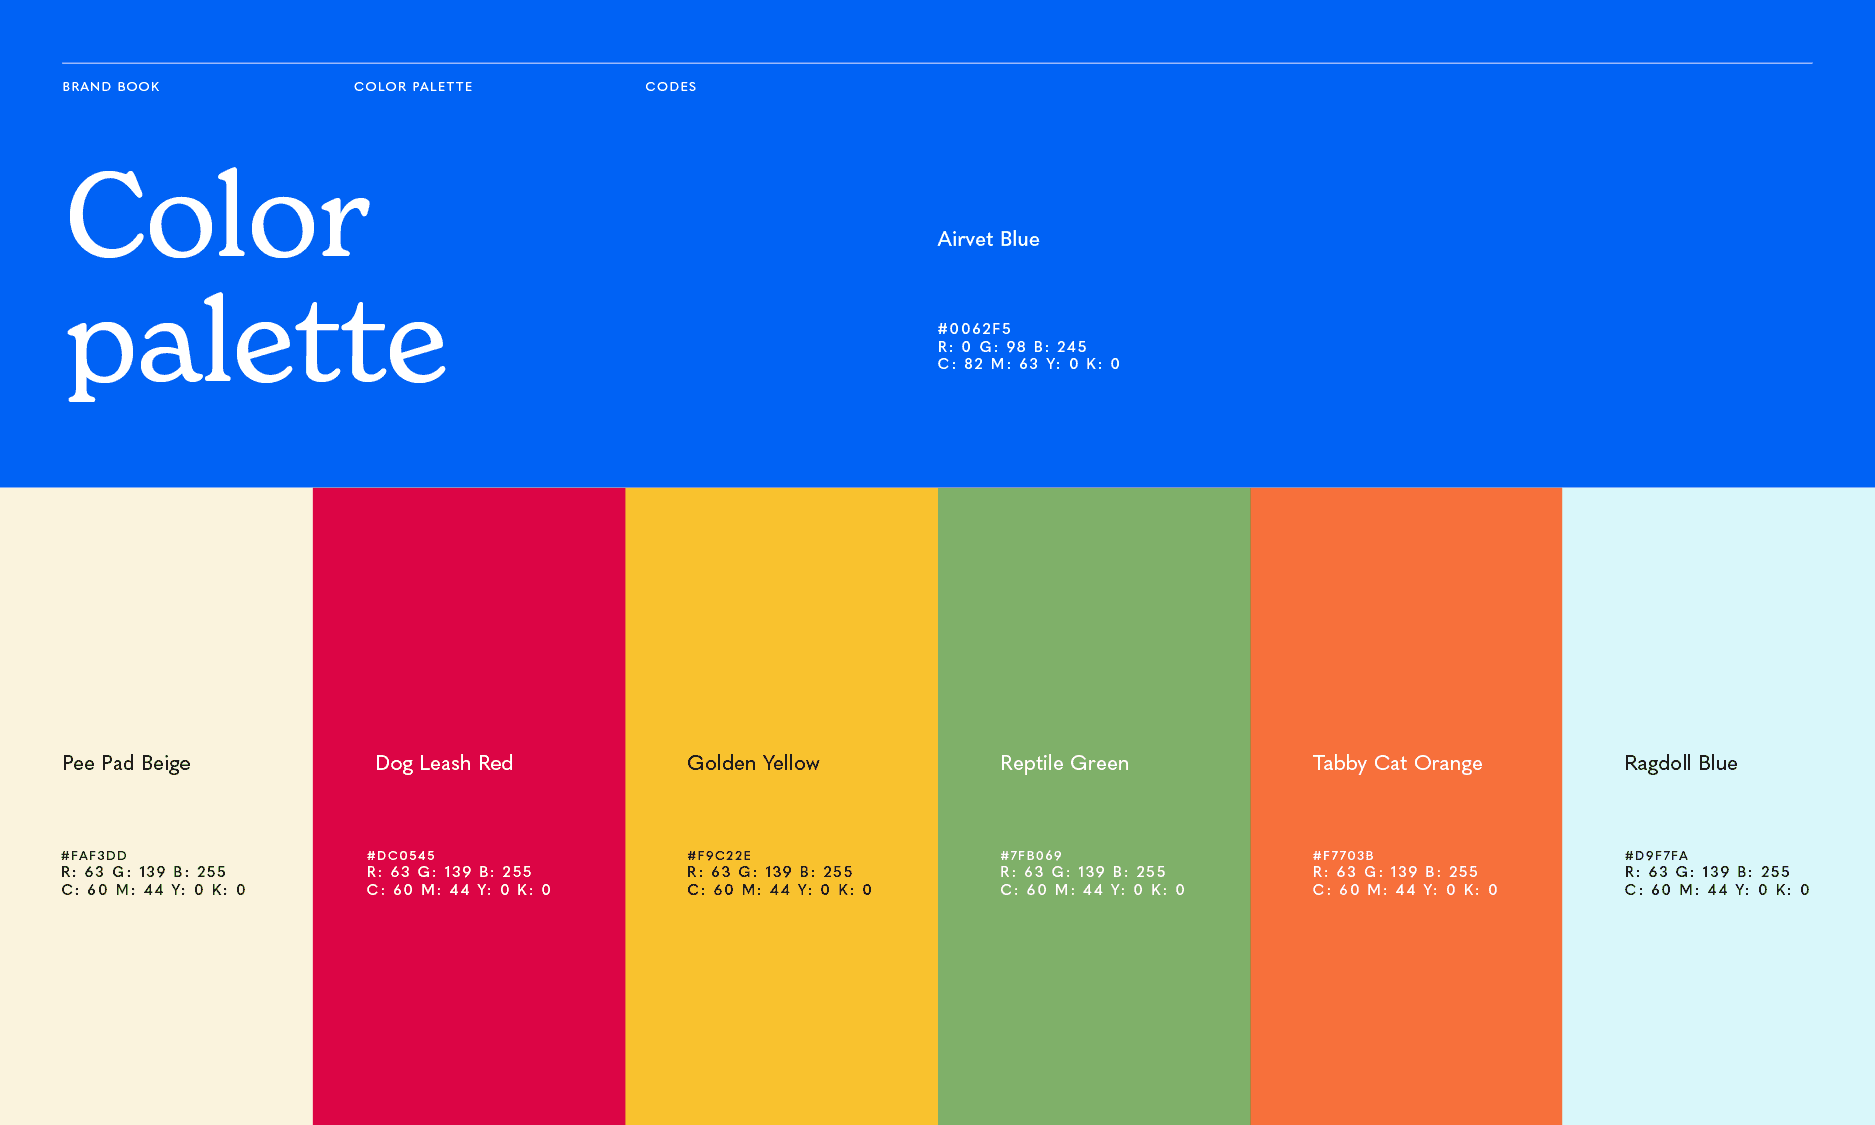The image size is (1875, 1125).
Task: Click the CMYK line under Golden Yellow
Action: pyautogui.click(x=780, y=890)
